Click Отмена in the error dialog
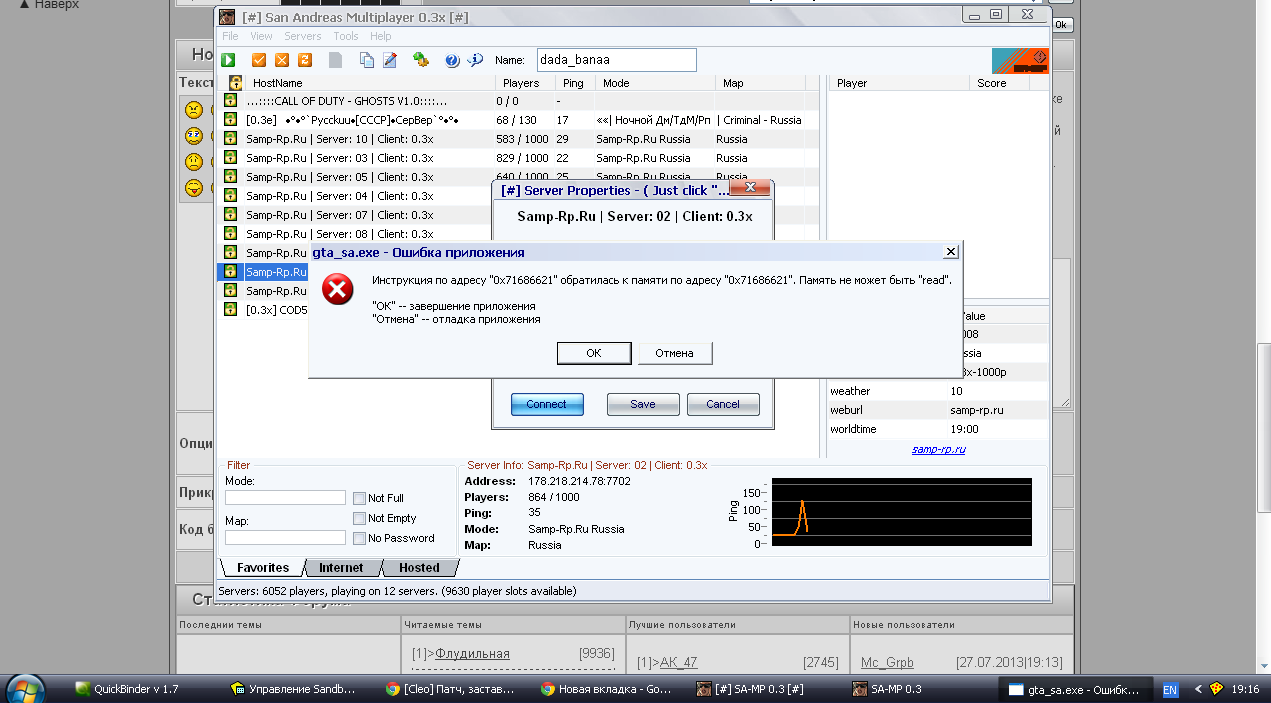This screenshot has width=1271, height=703. [674, 353]
